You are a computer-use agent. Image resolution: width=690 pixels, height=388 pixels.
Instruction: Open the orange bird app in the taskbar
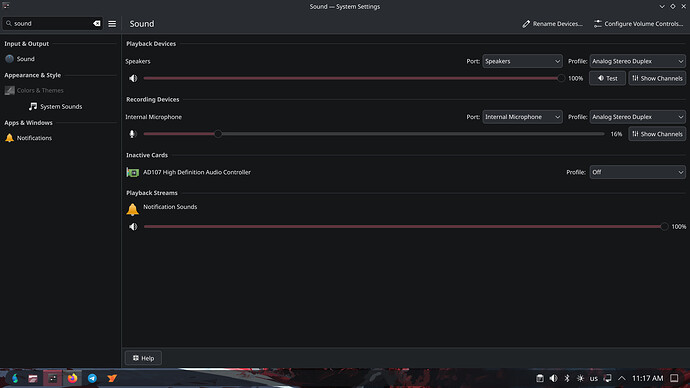[112, 378]
